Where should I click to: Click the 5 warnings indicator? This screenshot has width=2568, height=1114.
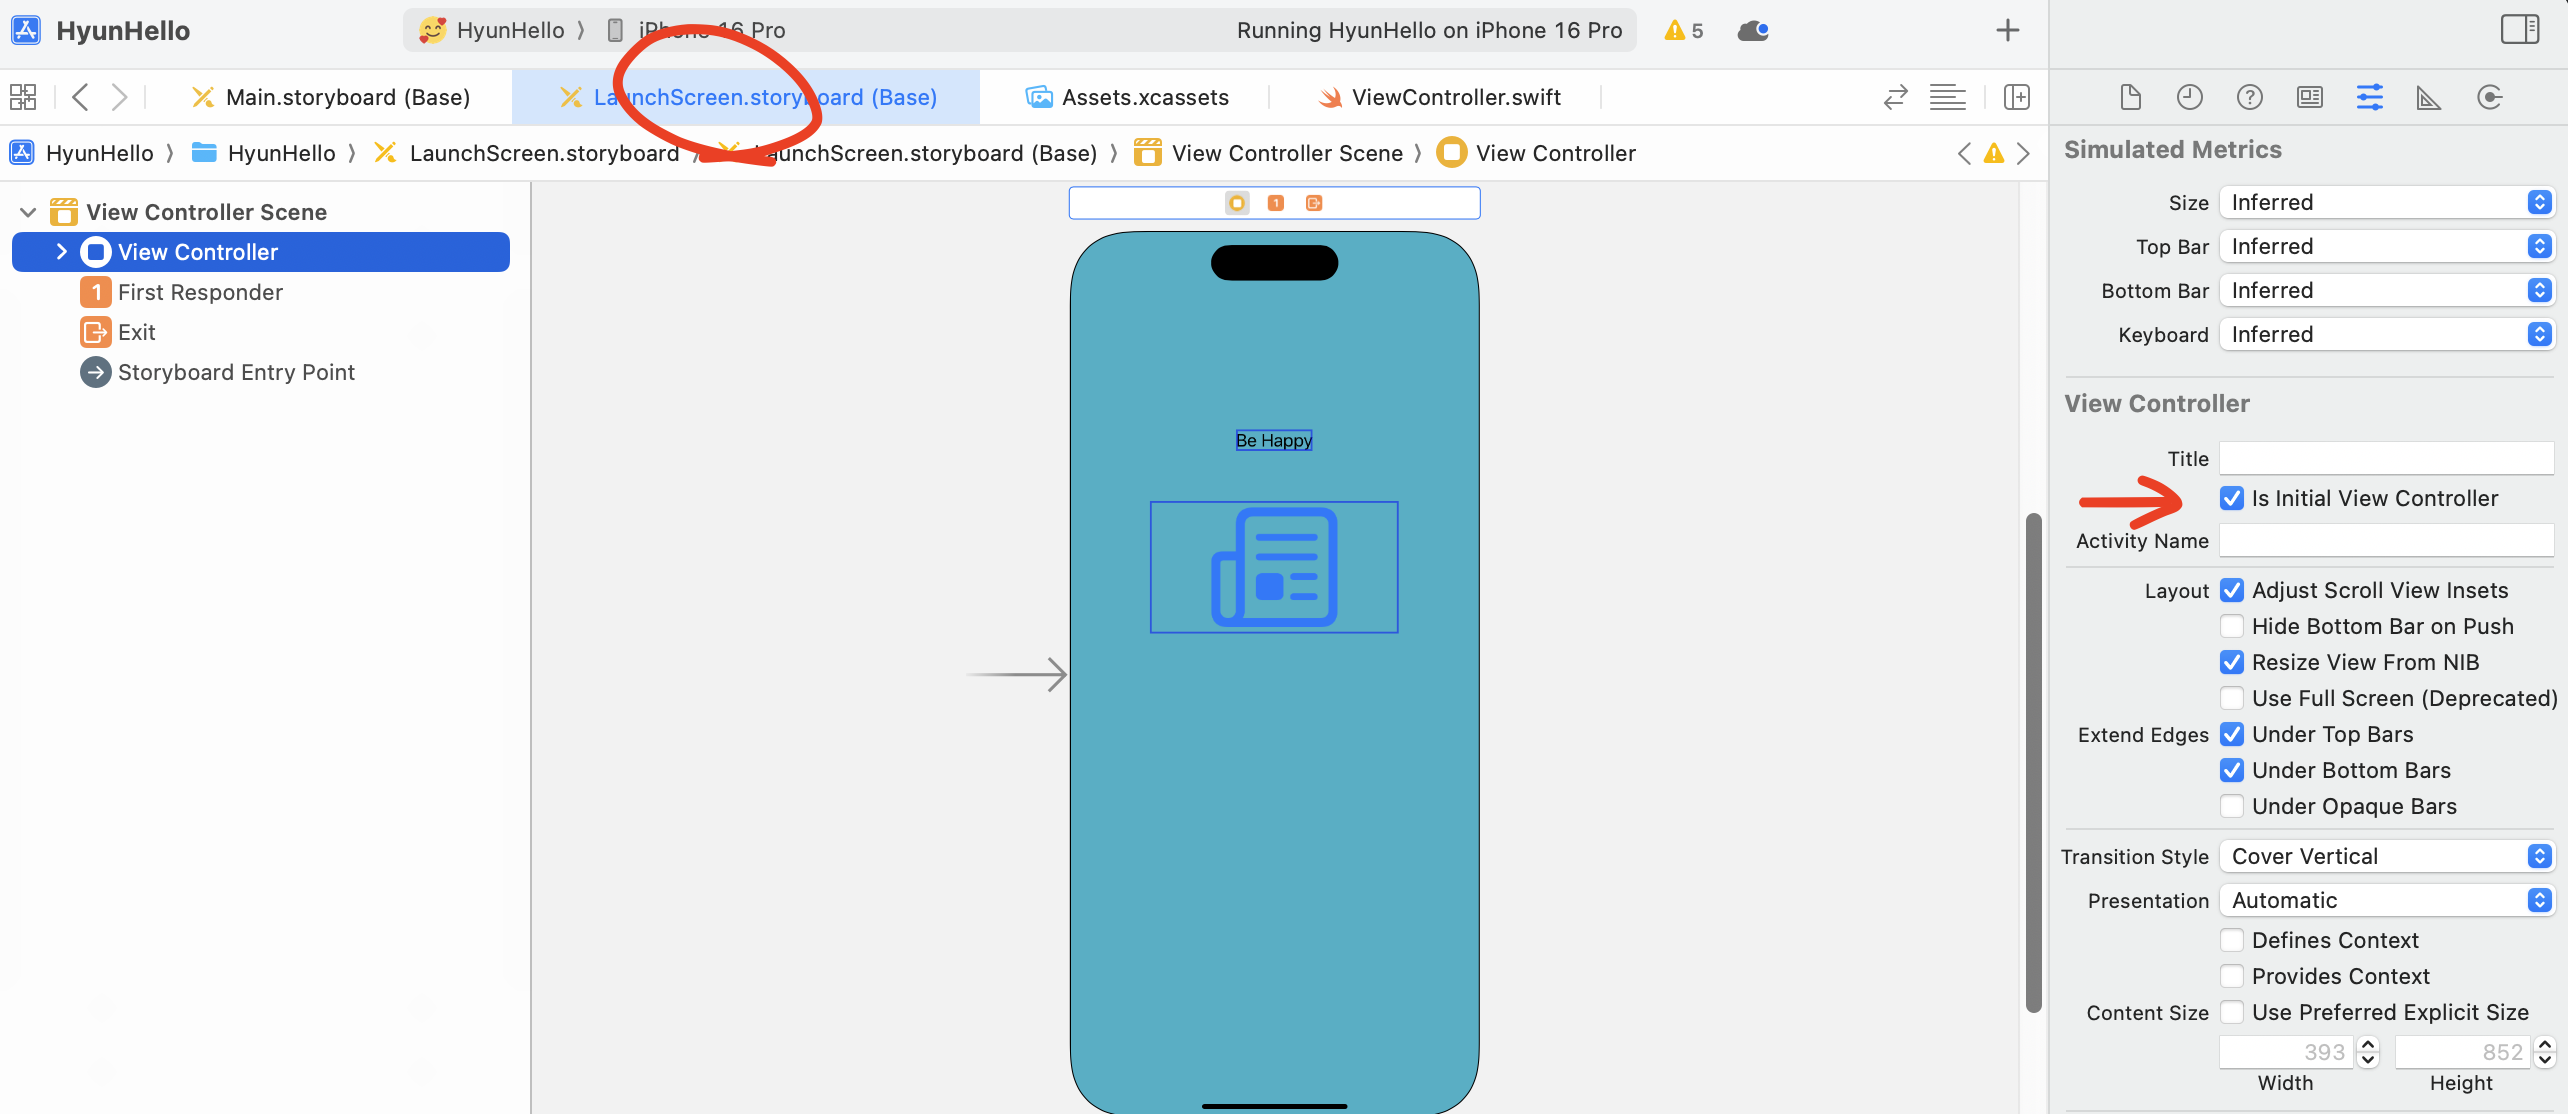click(1684, 31)
